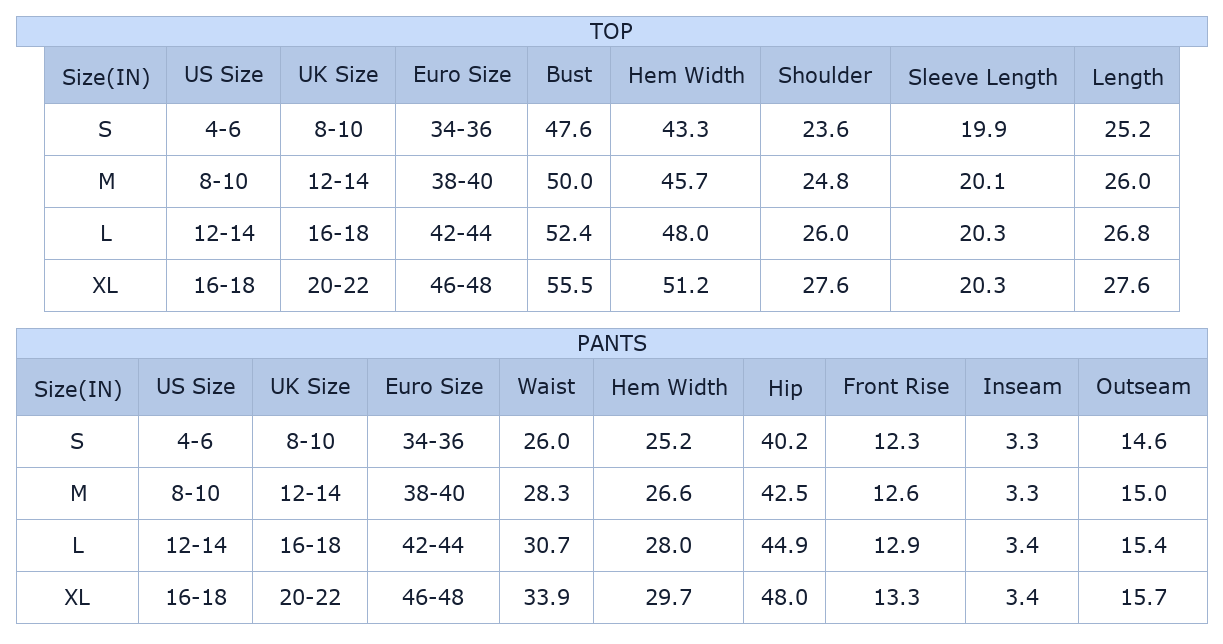Image resolution: width=1223 pixels, height=644 pixels.
Task: Select outseam value 15.7 for XL
Action: [1143, 597]
